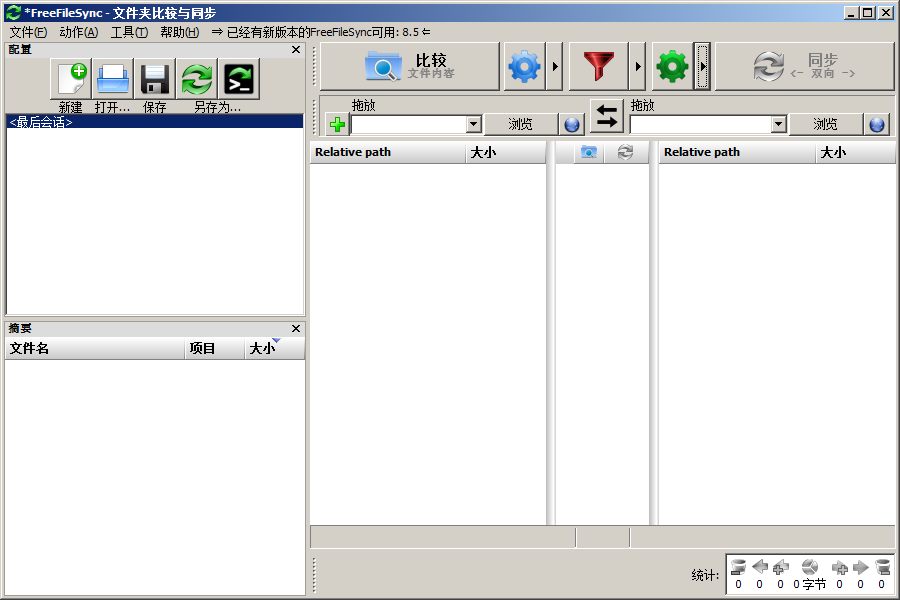Click the New configuration icon (新建)
900x600 pixels.
[x=71, y=79]
